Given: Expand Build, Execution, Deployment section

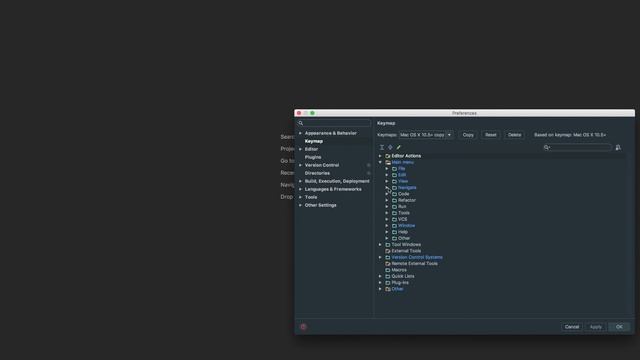Looking at the screenshot, I should point(300,181).
